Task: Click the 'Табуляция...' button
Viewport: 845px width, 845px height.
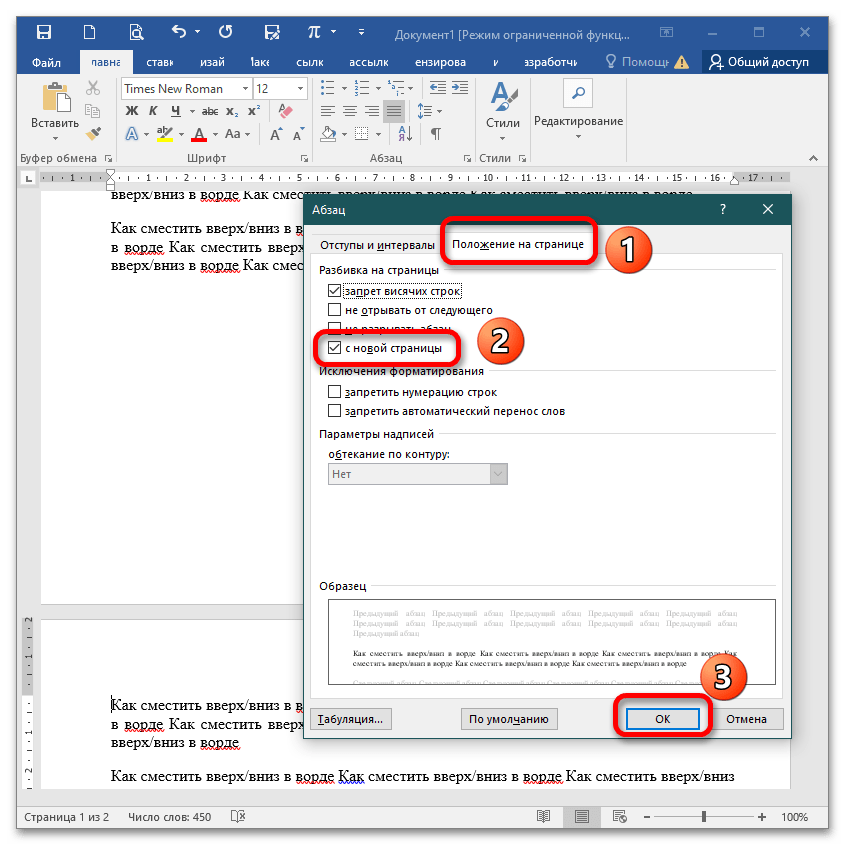Action: [x=350, y=718]
